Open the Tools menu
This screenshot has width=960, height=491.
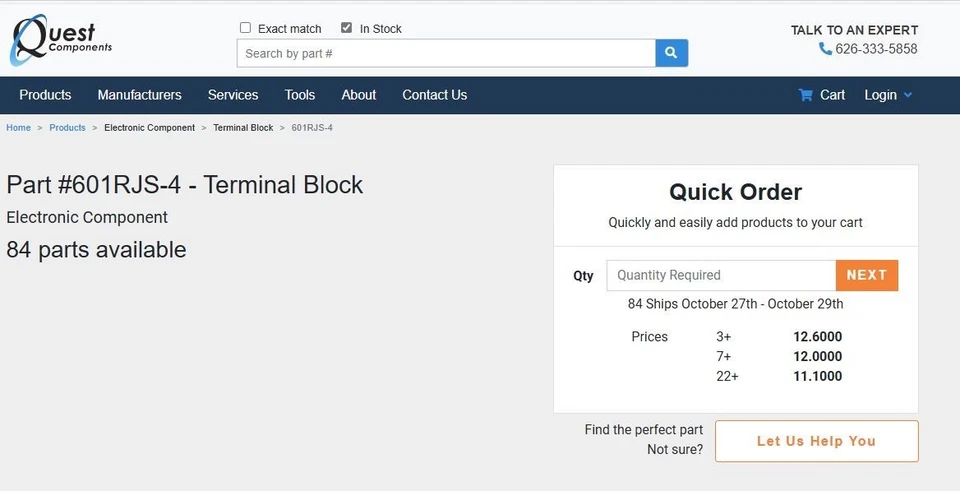pos(300,95)
